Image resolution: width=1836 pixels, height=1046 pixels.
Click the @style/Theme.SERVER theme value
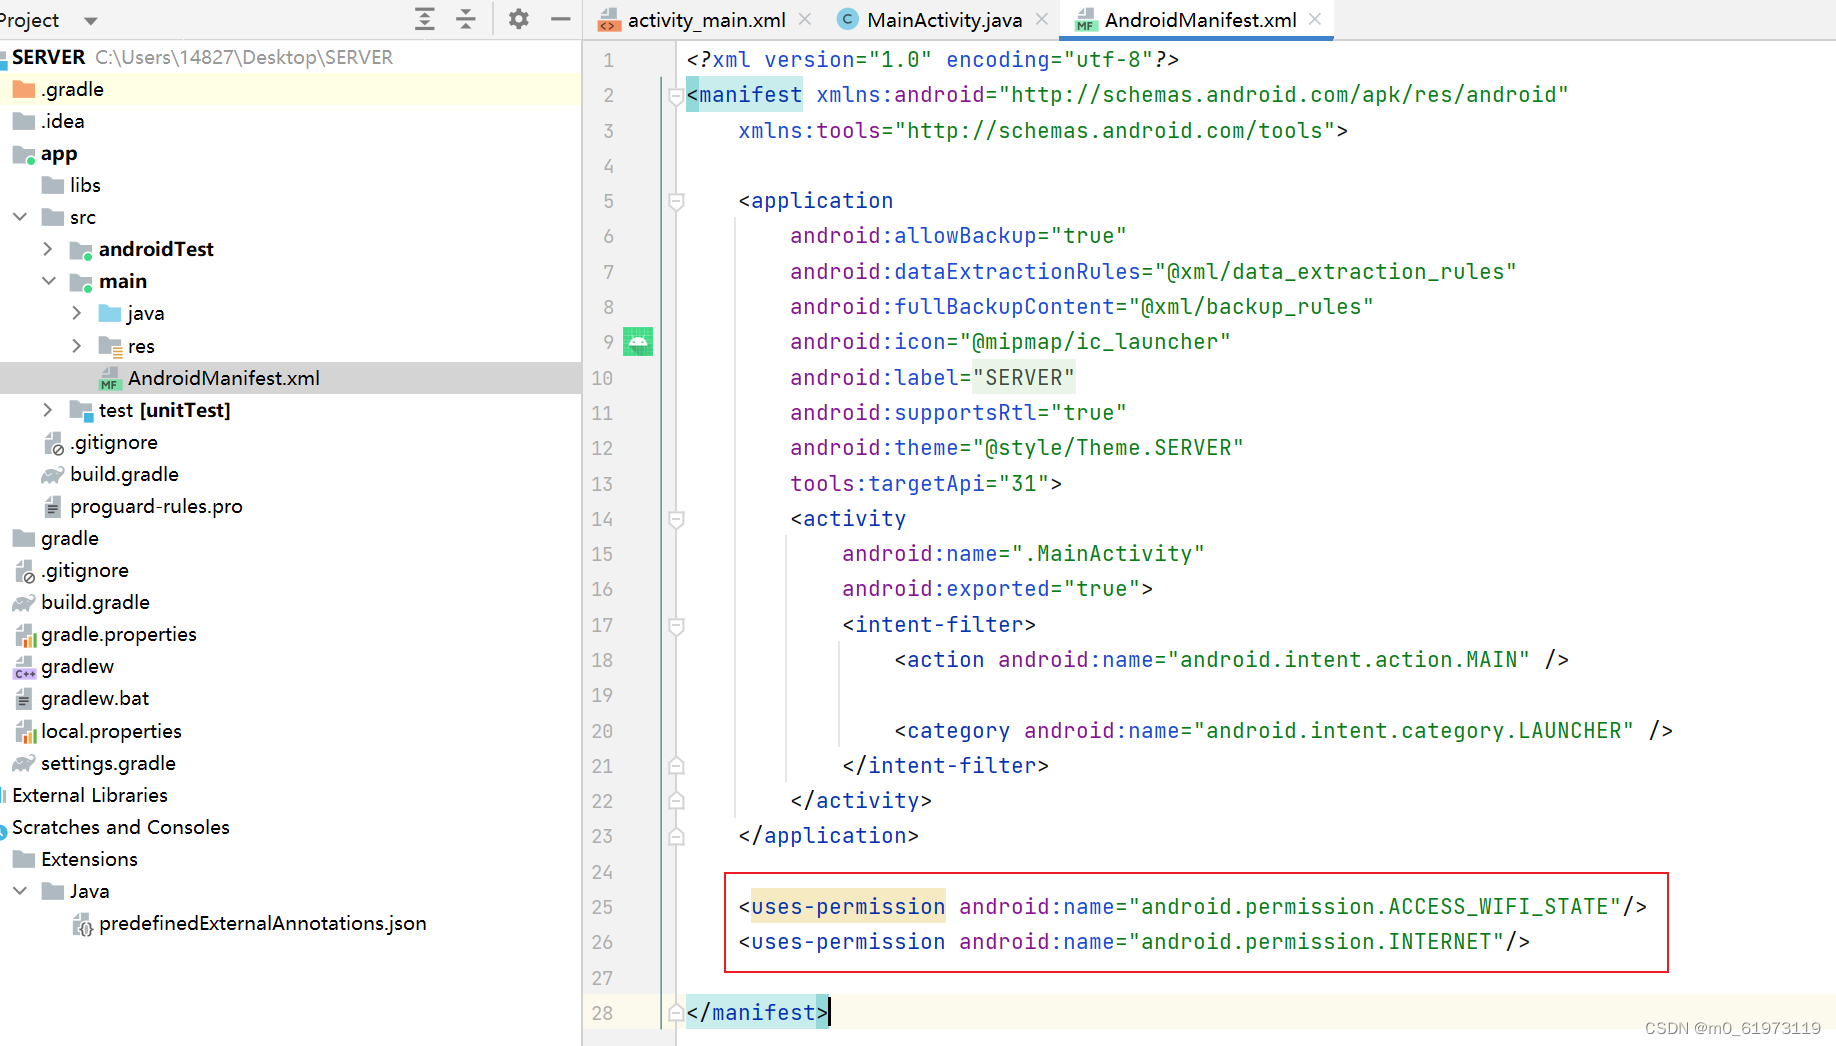[1108, 448]
